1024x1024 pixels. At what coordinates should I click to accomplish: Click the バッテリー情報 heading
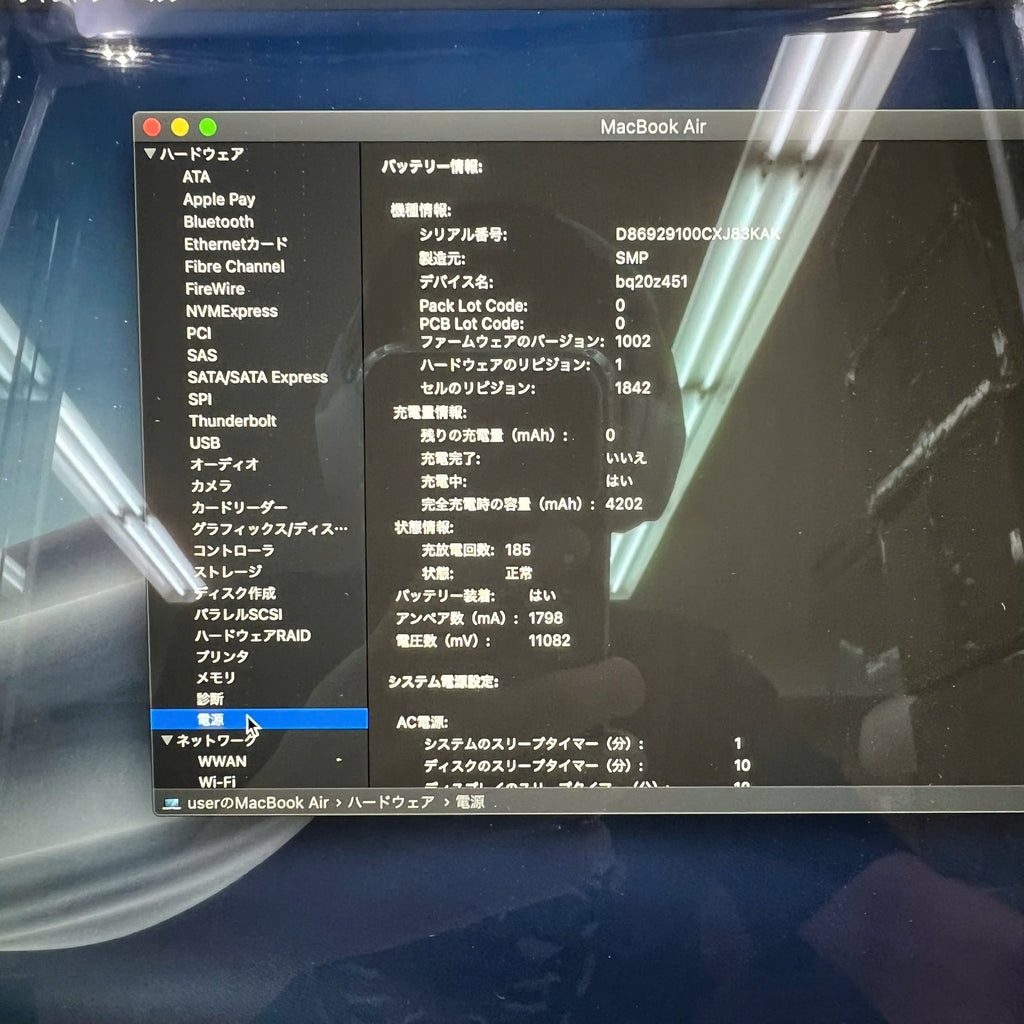pyautogui.click(x=432, y=167)
